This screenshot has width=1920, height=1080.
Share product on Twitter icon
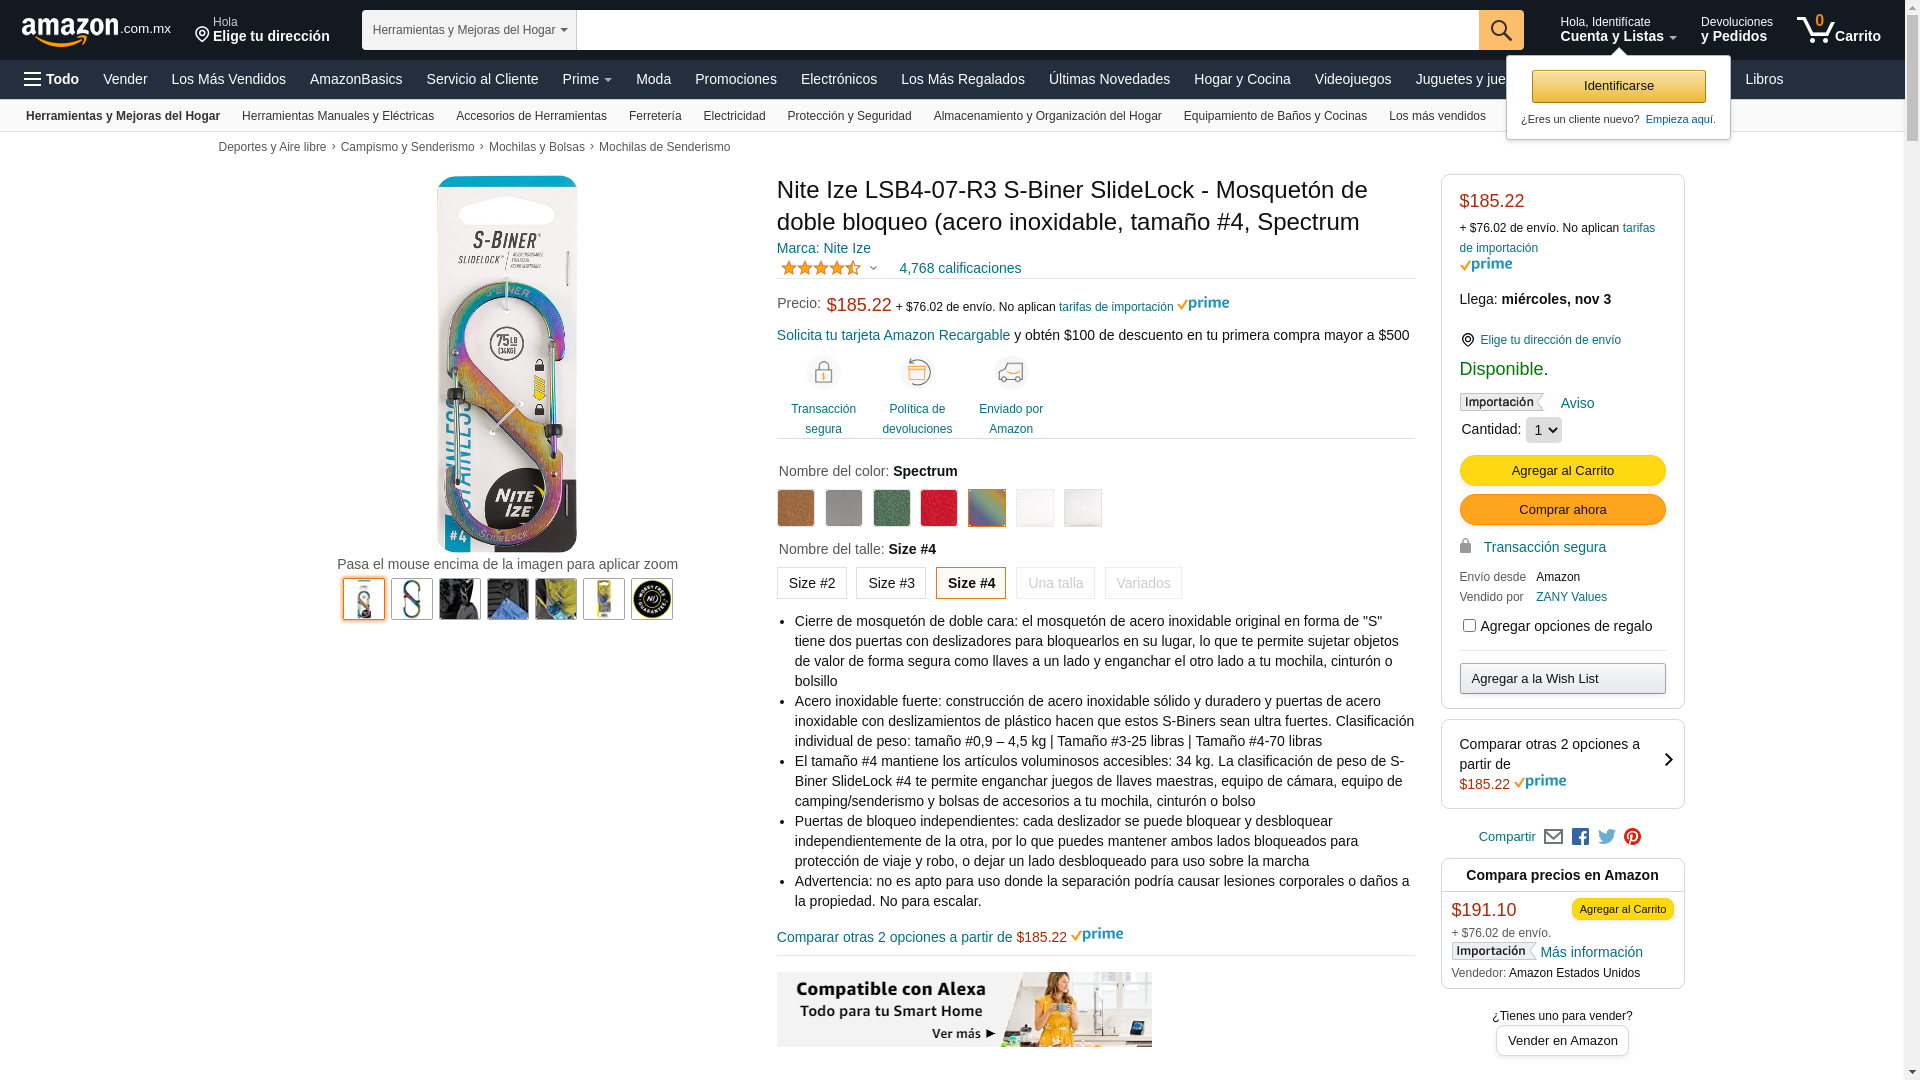[1606, 837]
